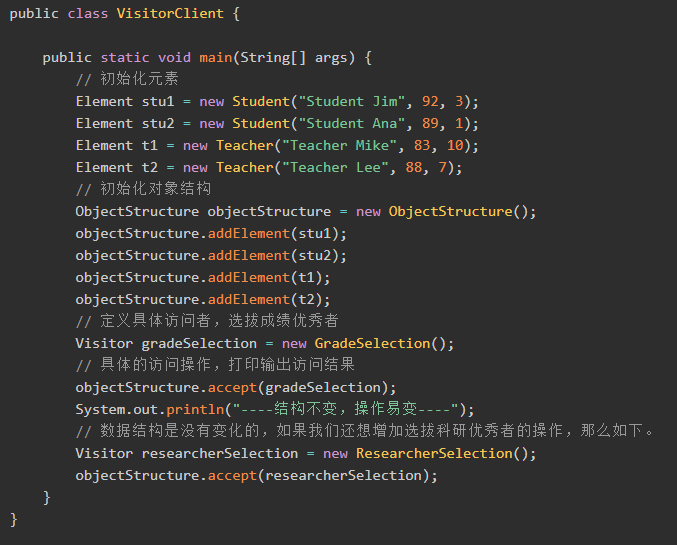Click the VisitorClient class name

coord(170,13)
